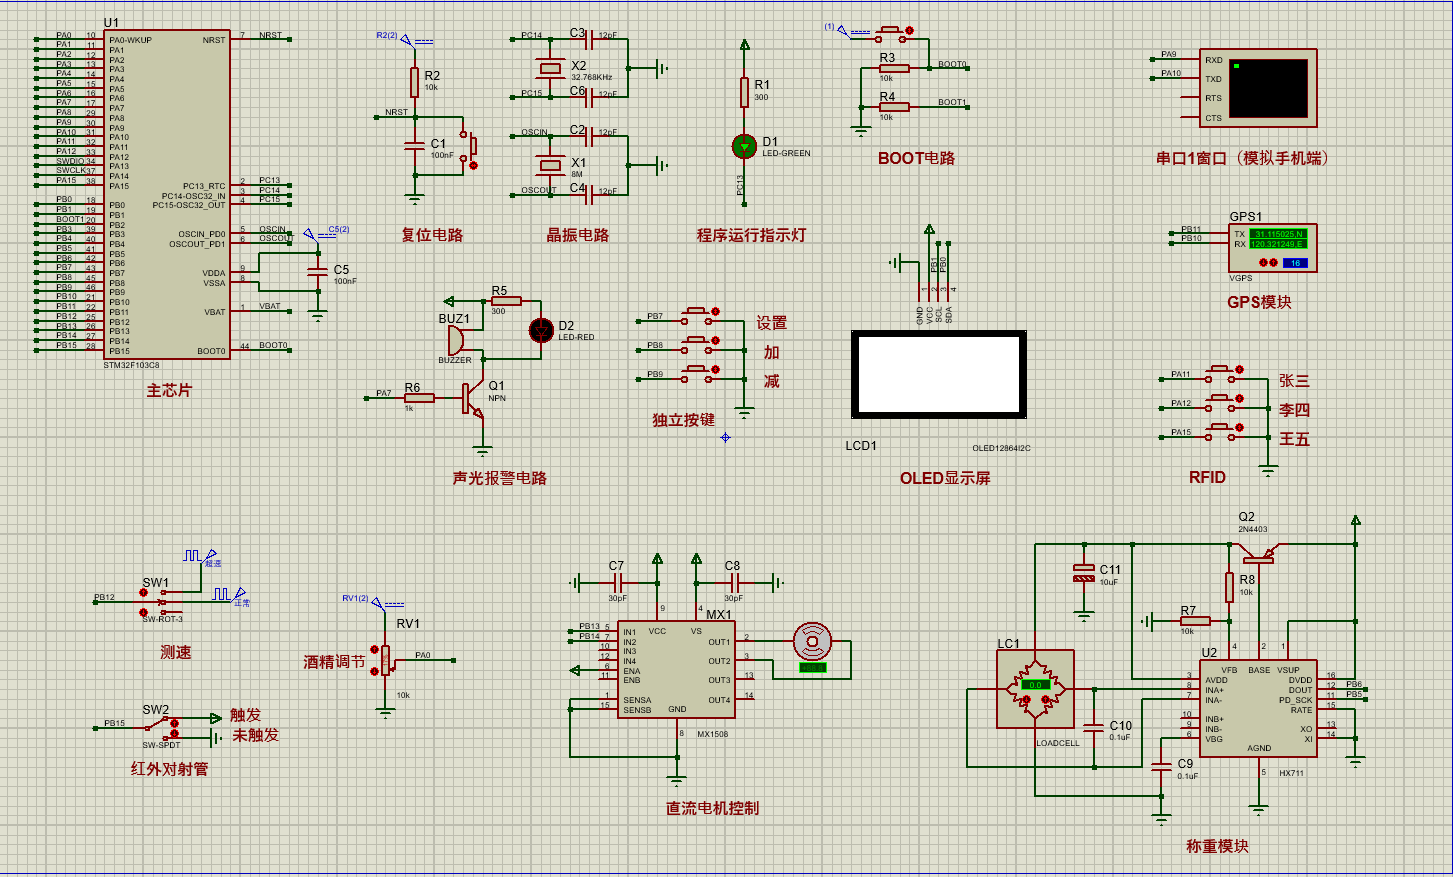
Task: Click the RFID label
Action: click(1207, 478)
